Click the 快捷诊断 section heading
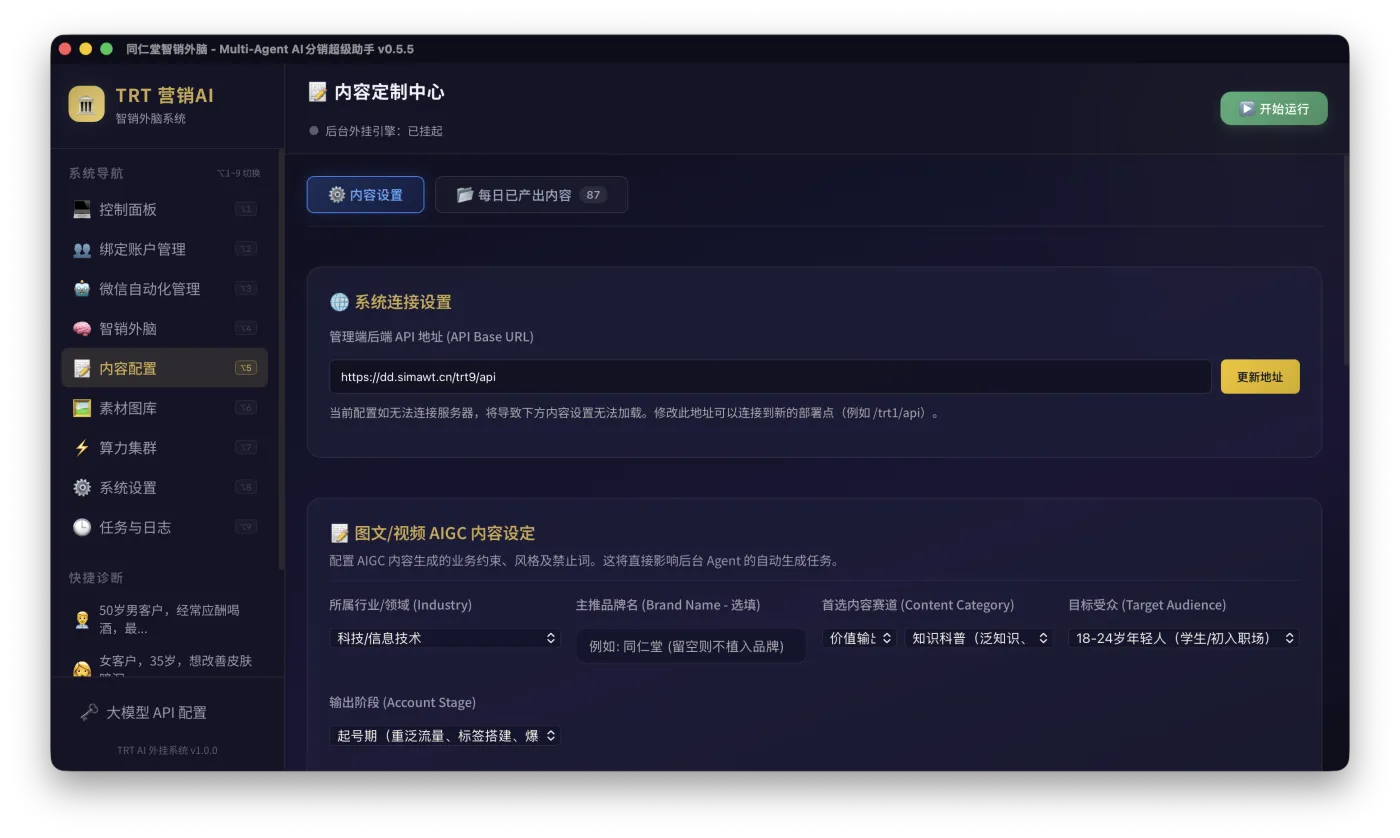 (x=96, y=578)
